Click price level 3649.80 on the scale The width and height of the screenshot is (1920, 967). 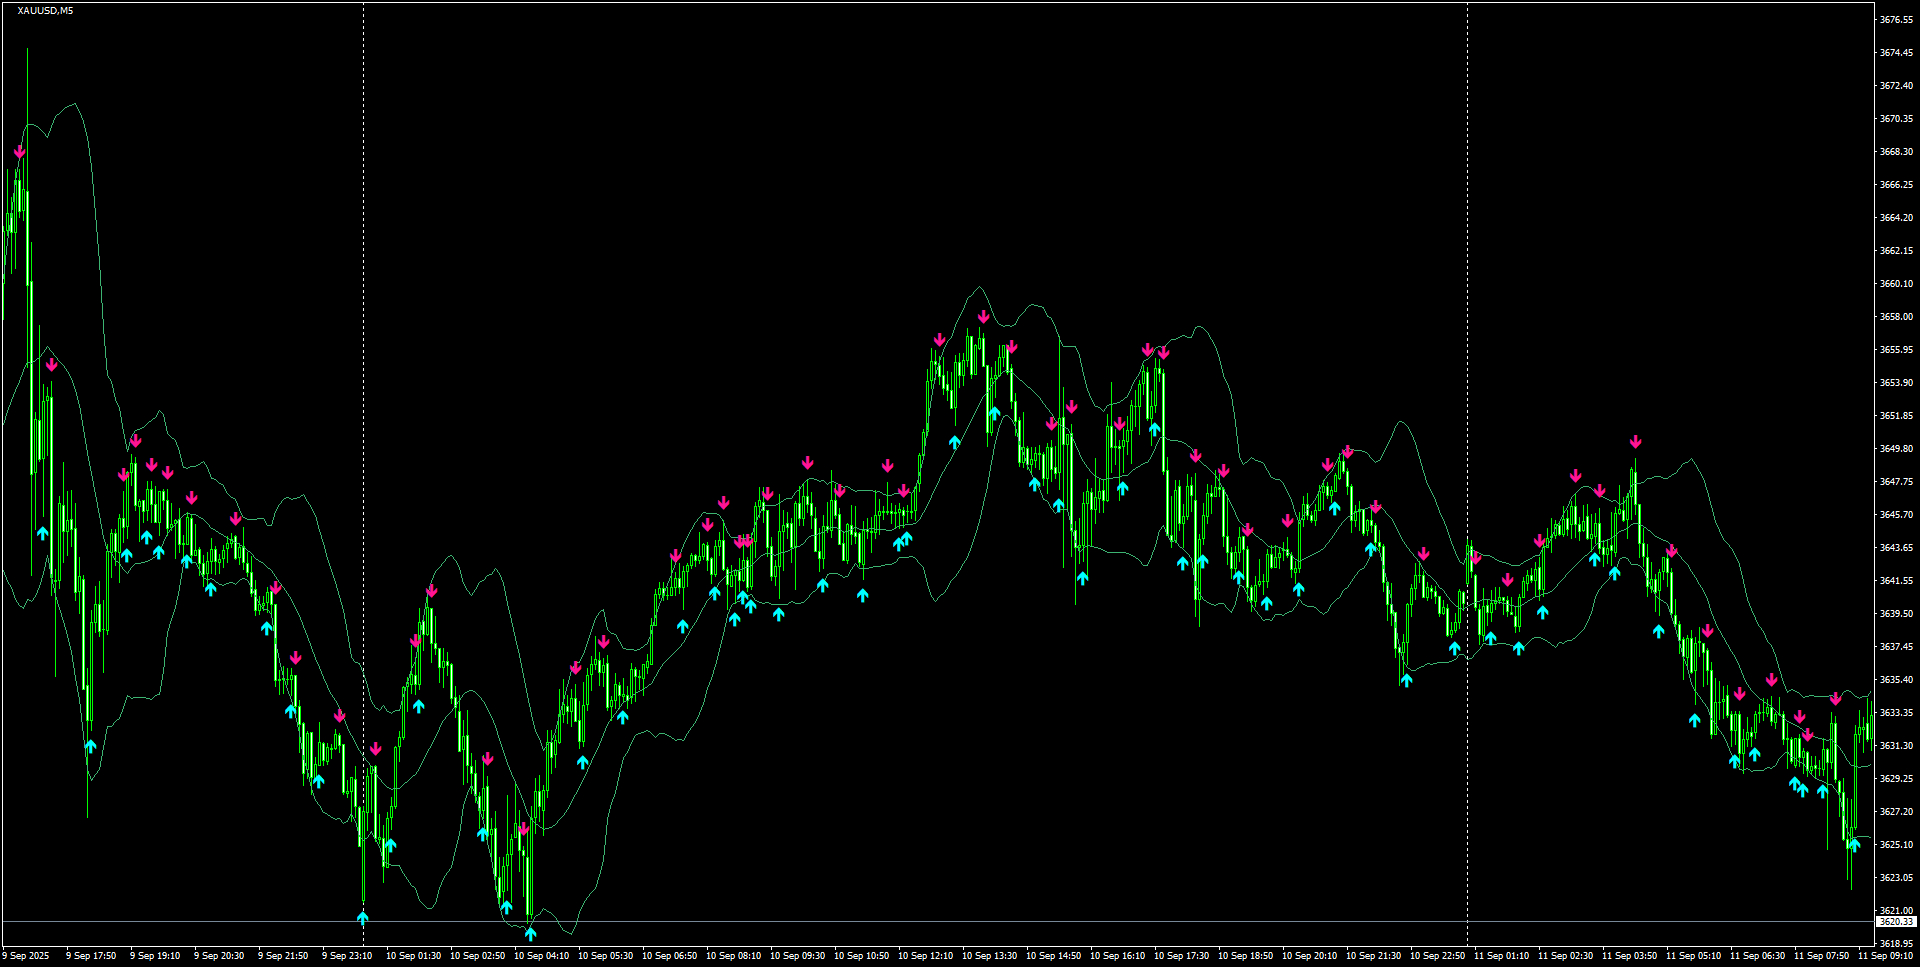1897,449
